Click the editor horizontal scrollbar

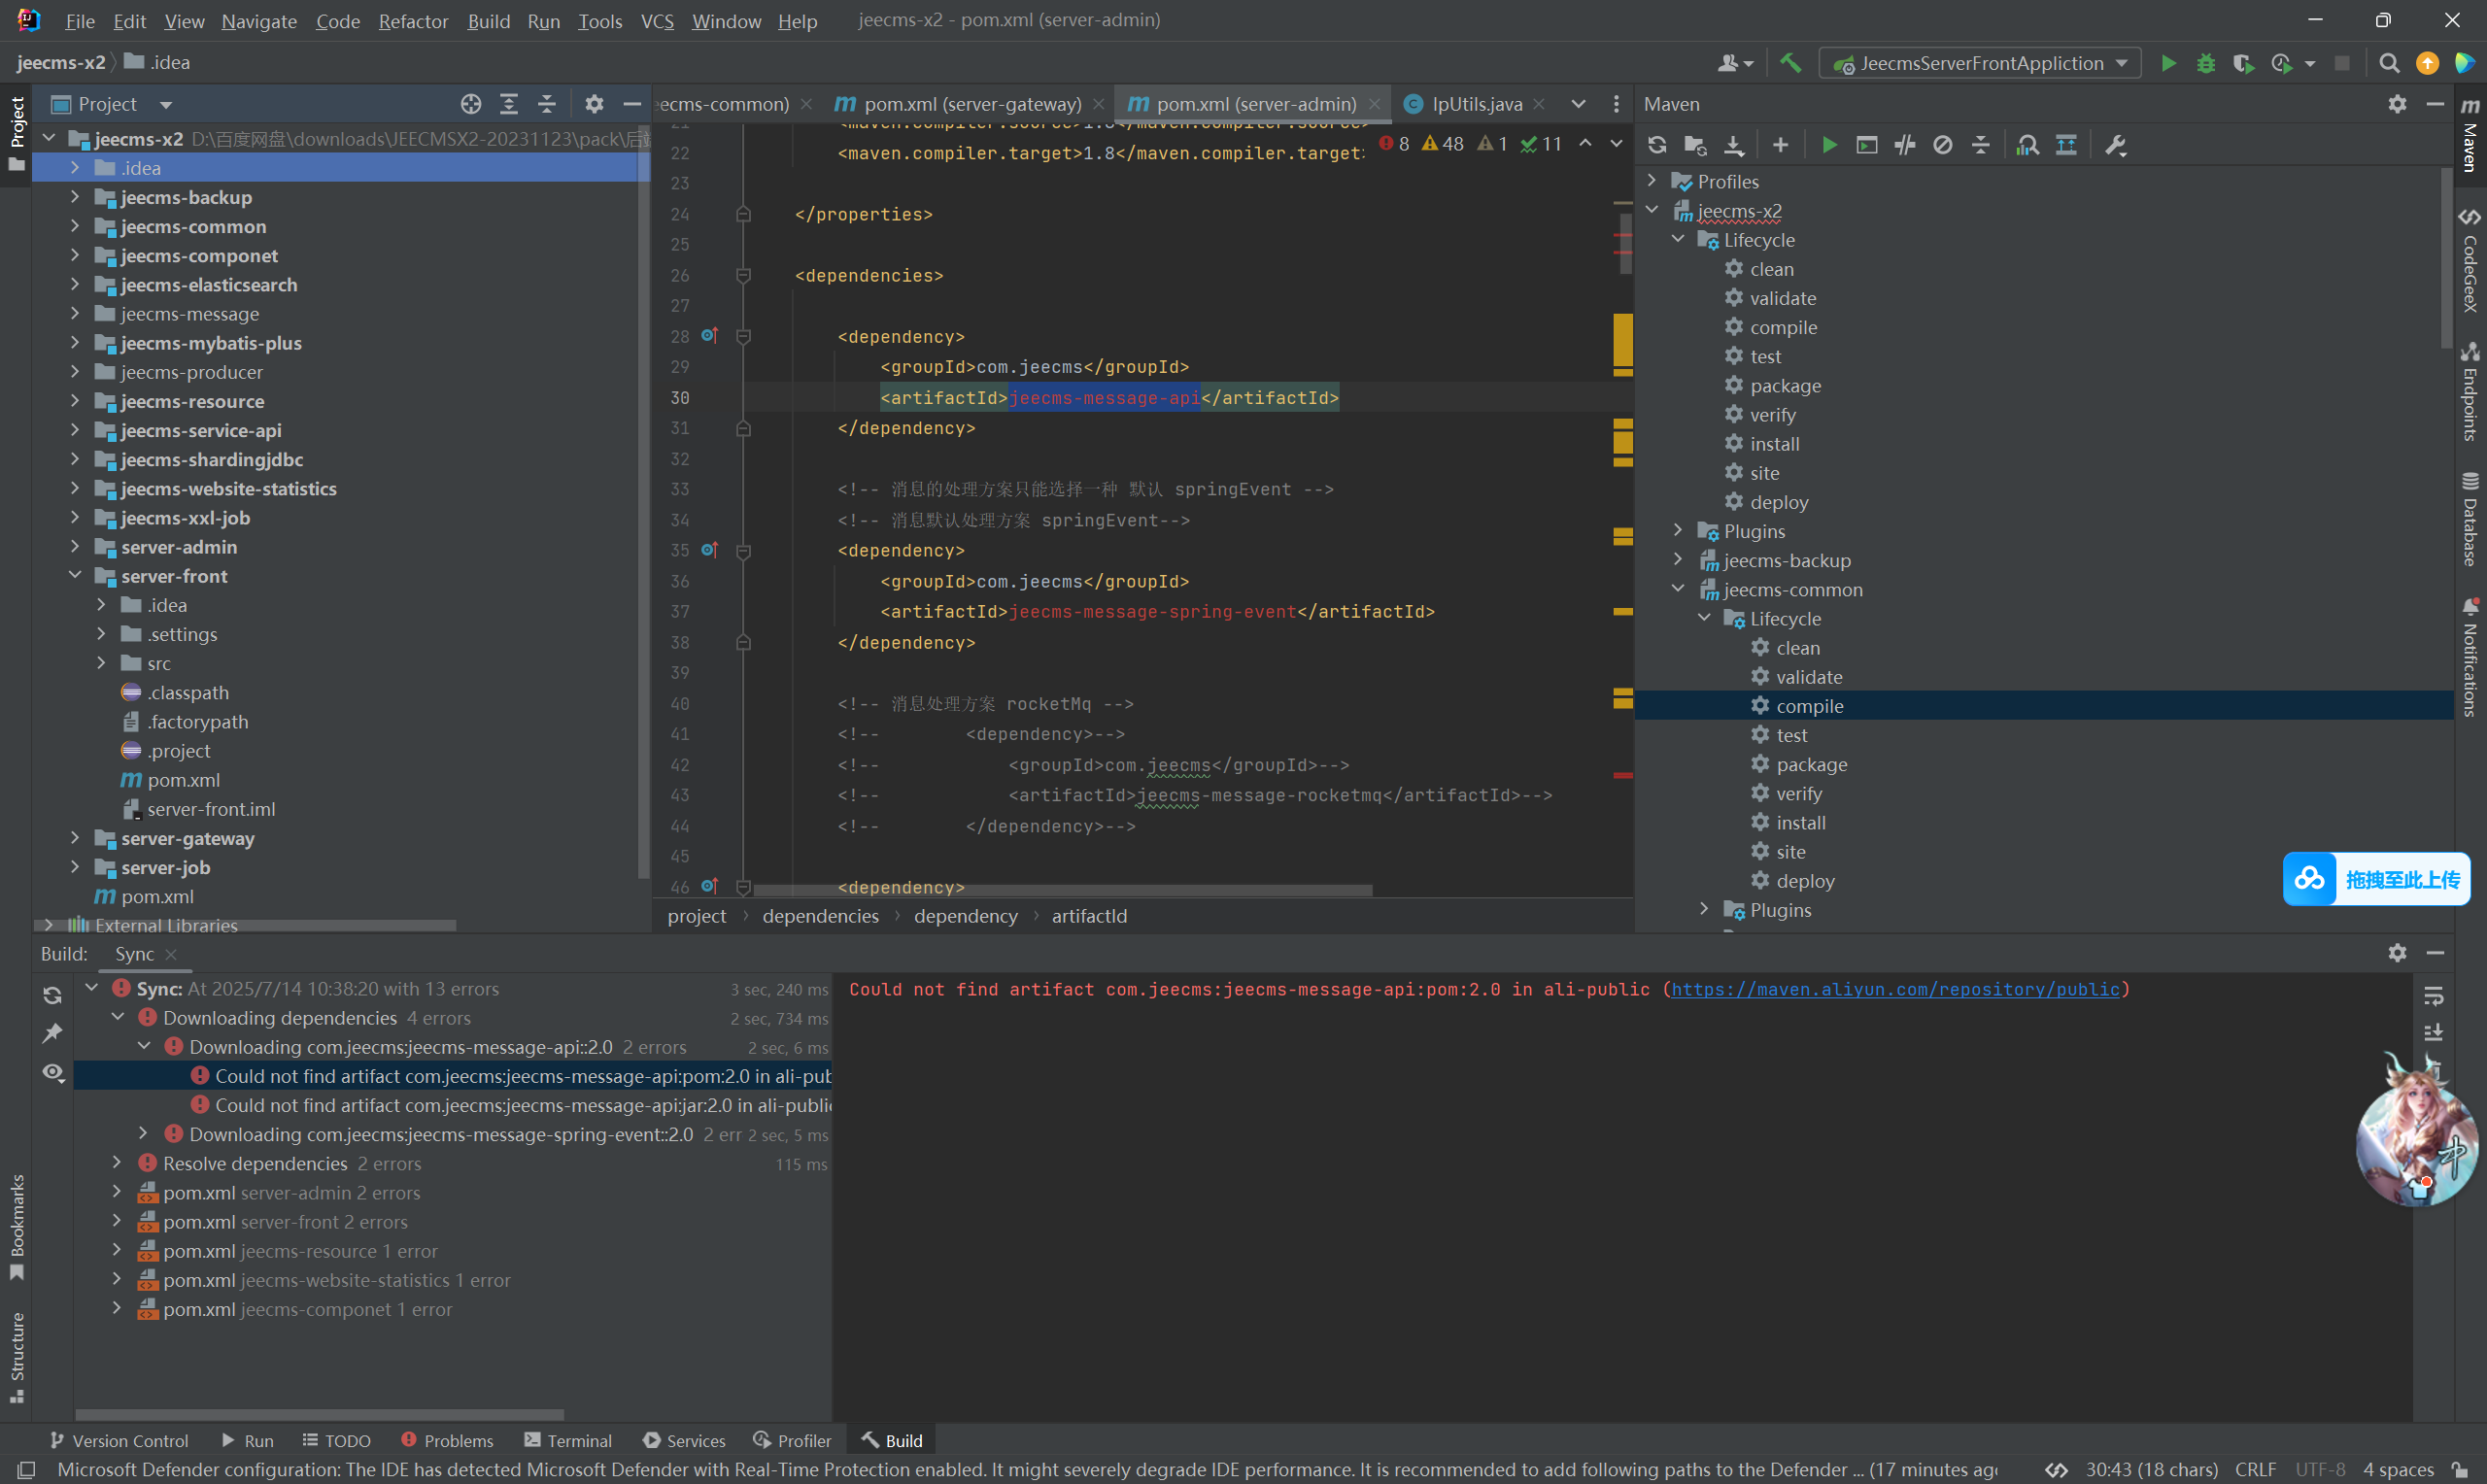tap(1062, 889)
